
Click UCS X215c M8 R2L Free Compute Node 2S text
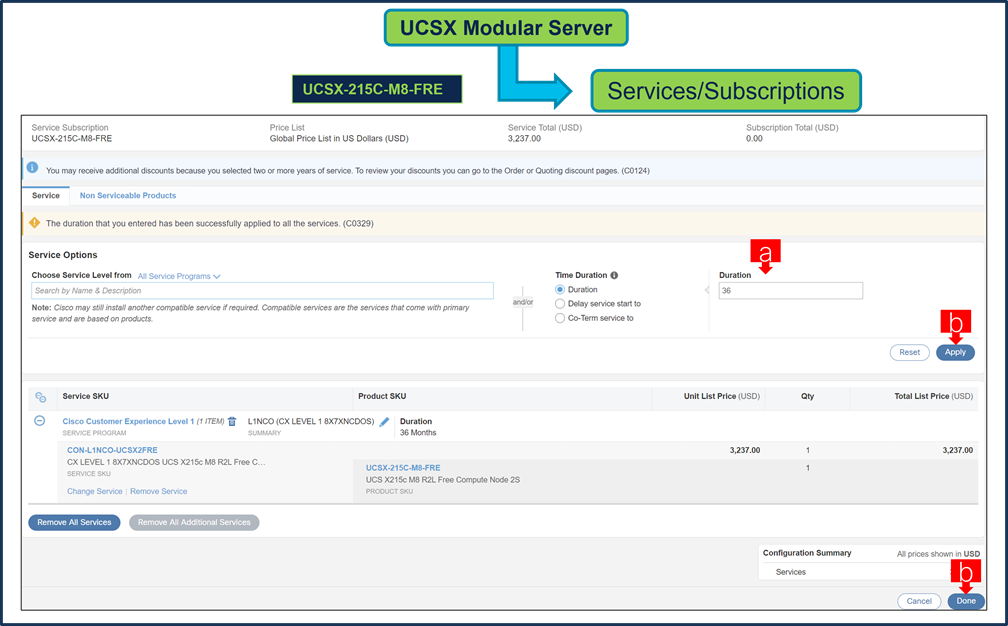pos(443,480)
